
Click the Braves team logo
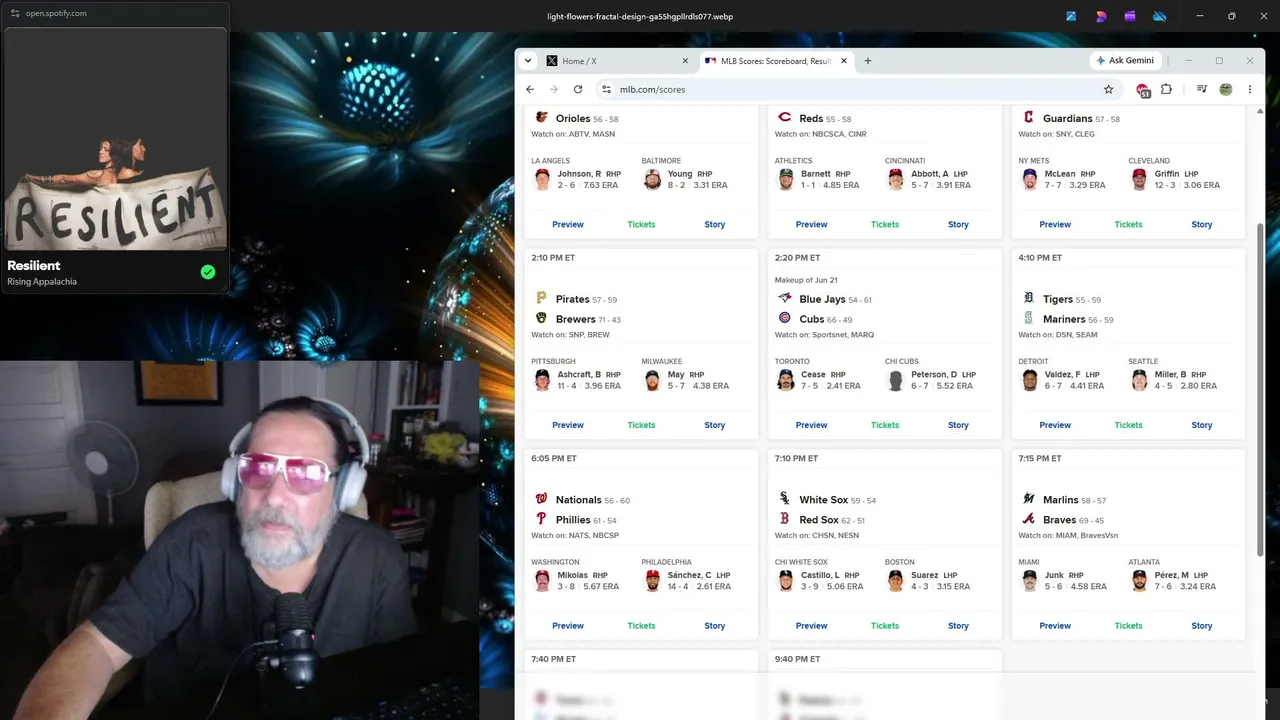pyautogui.click(x=1028, y=519)
